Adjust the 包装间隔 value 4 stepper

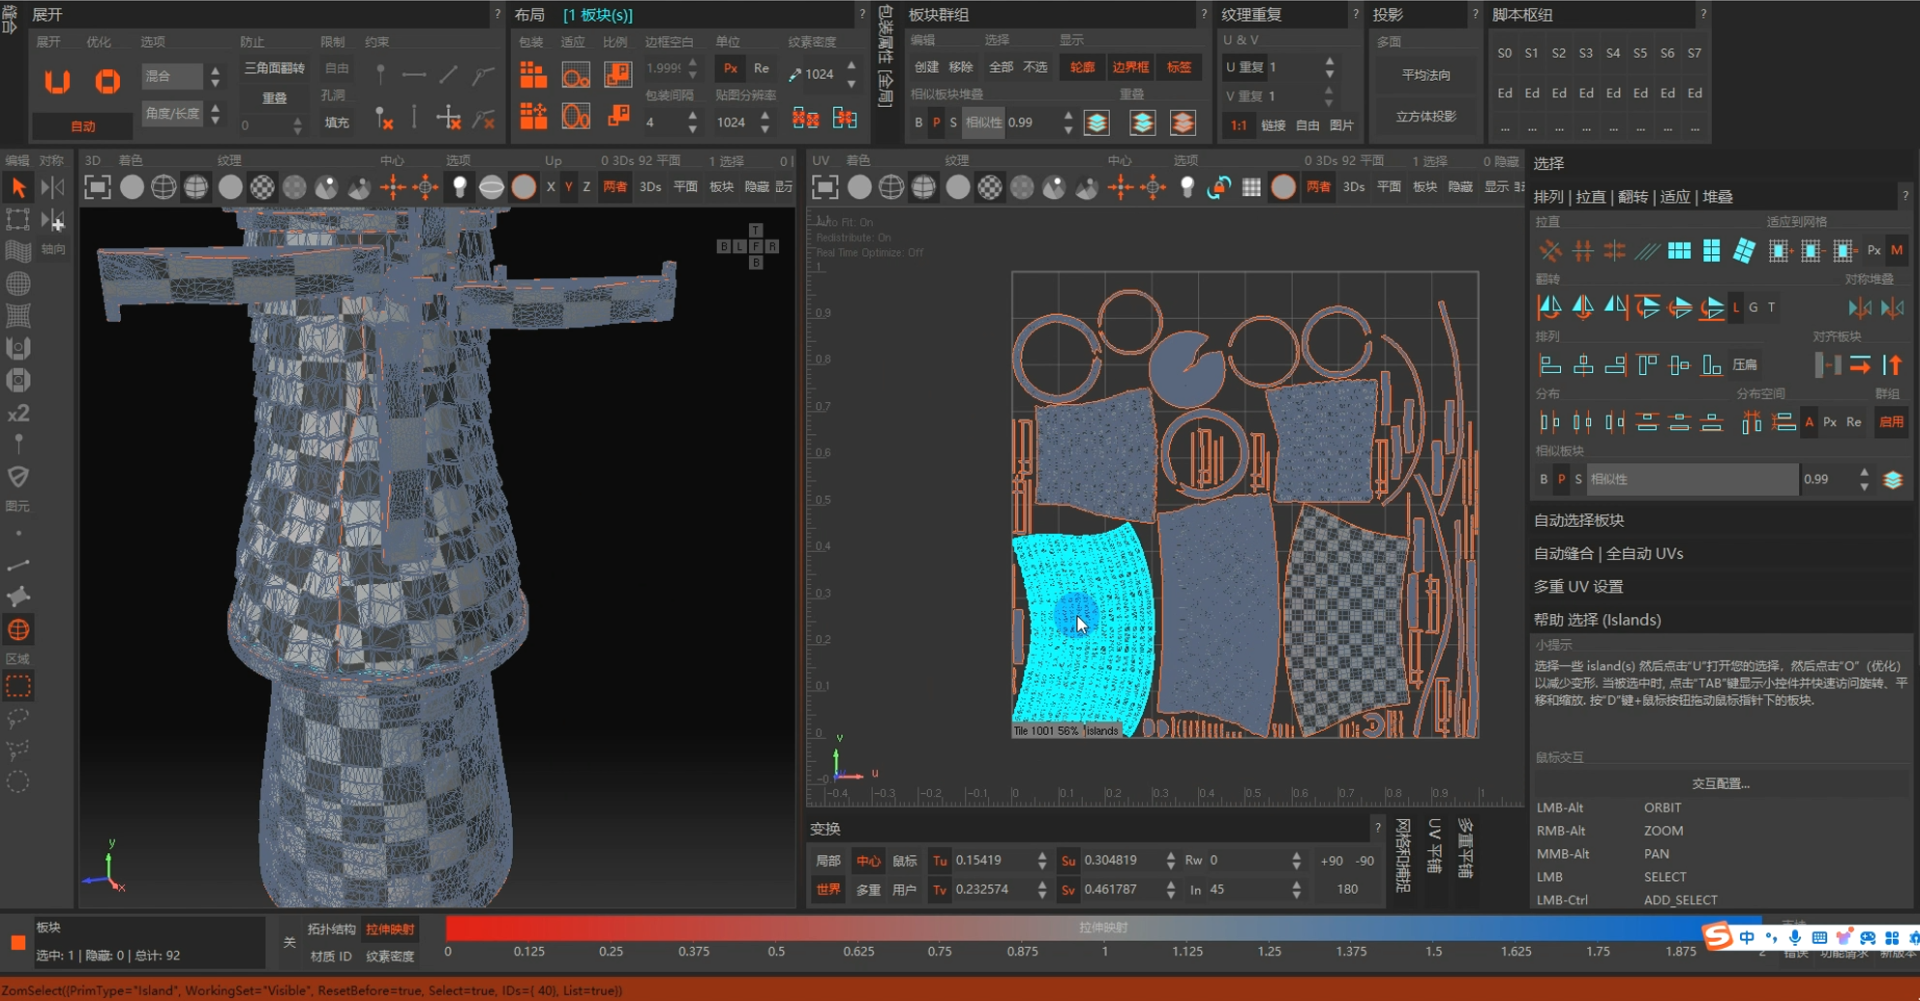(692, 123)
